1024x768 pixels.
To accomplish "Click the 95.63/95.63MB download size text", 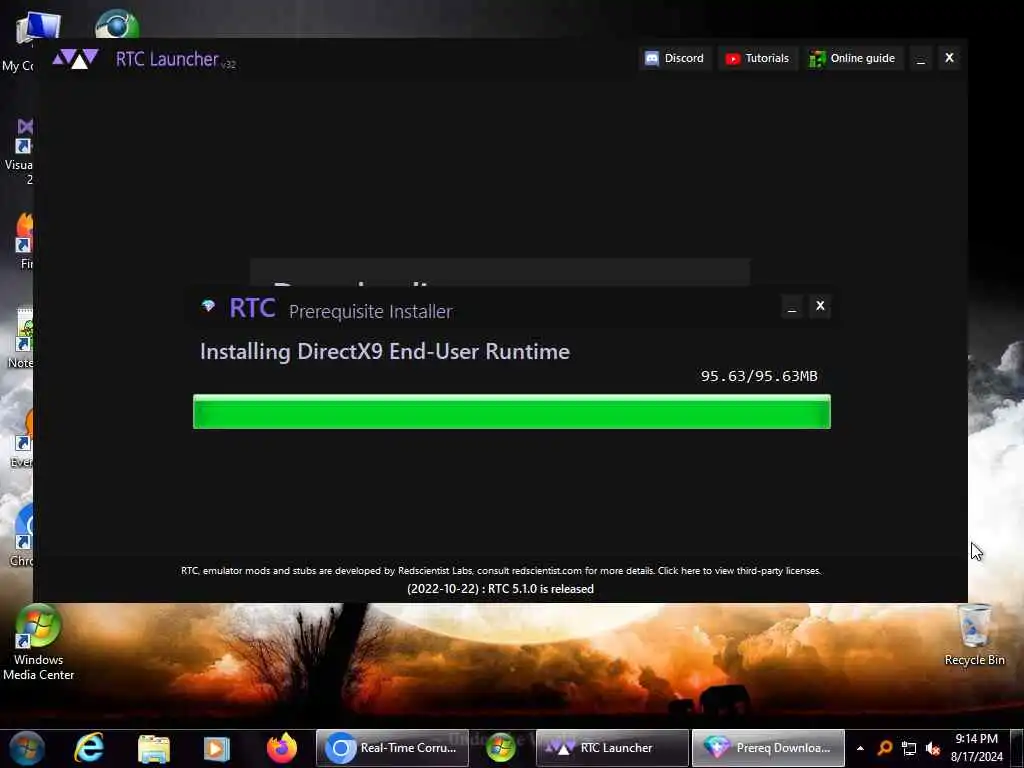I will click(759, 376).
